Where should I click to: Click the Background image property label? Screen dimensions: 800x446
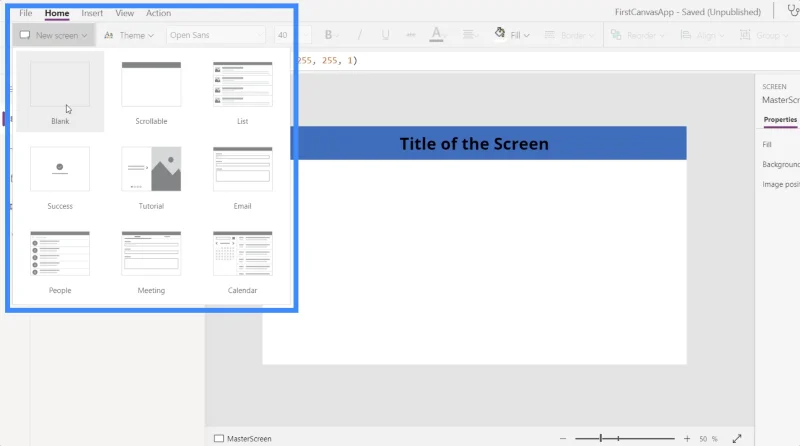781,164
